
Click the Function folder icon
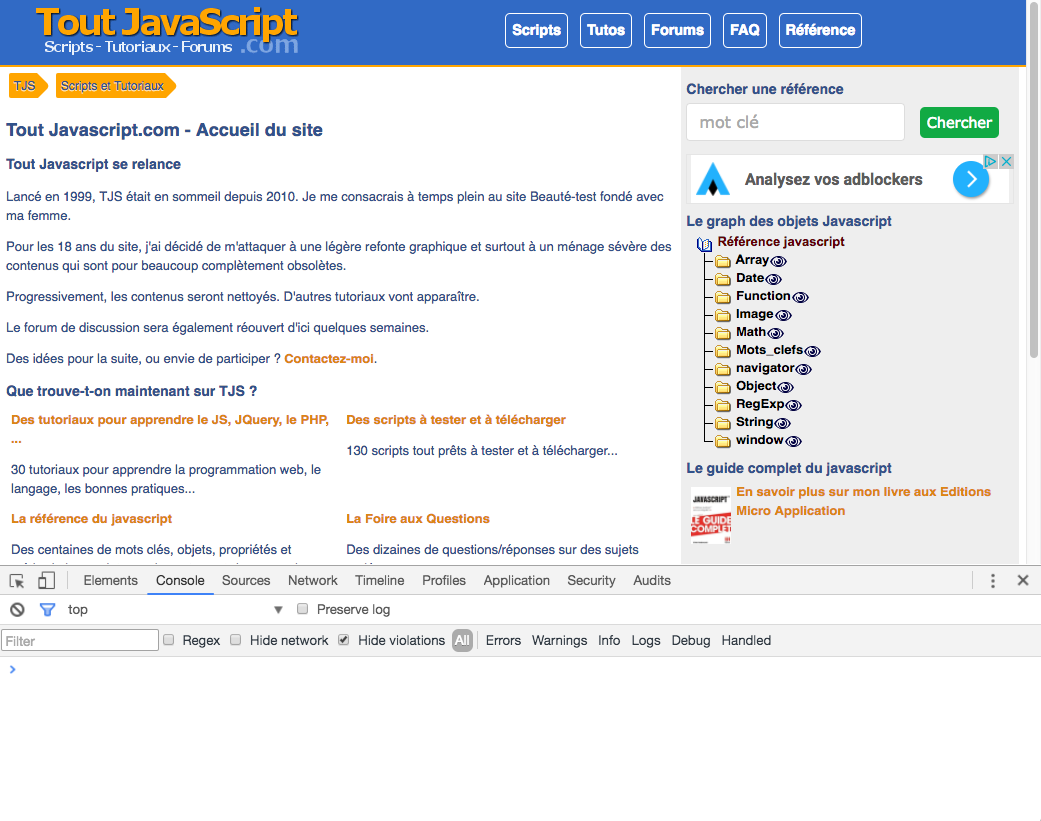[x=723, y=297]
